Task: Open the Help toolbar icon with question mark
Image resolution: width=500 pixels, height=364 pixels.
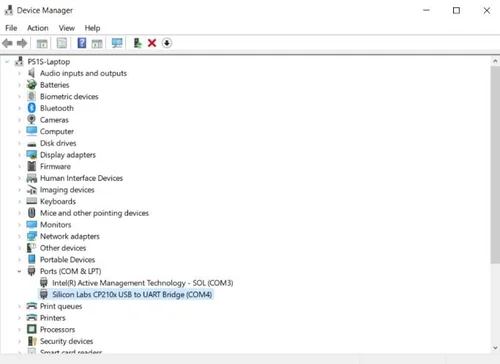Action: [82, 43]
